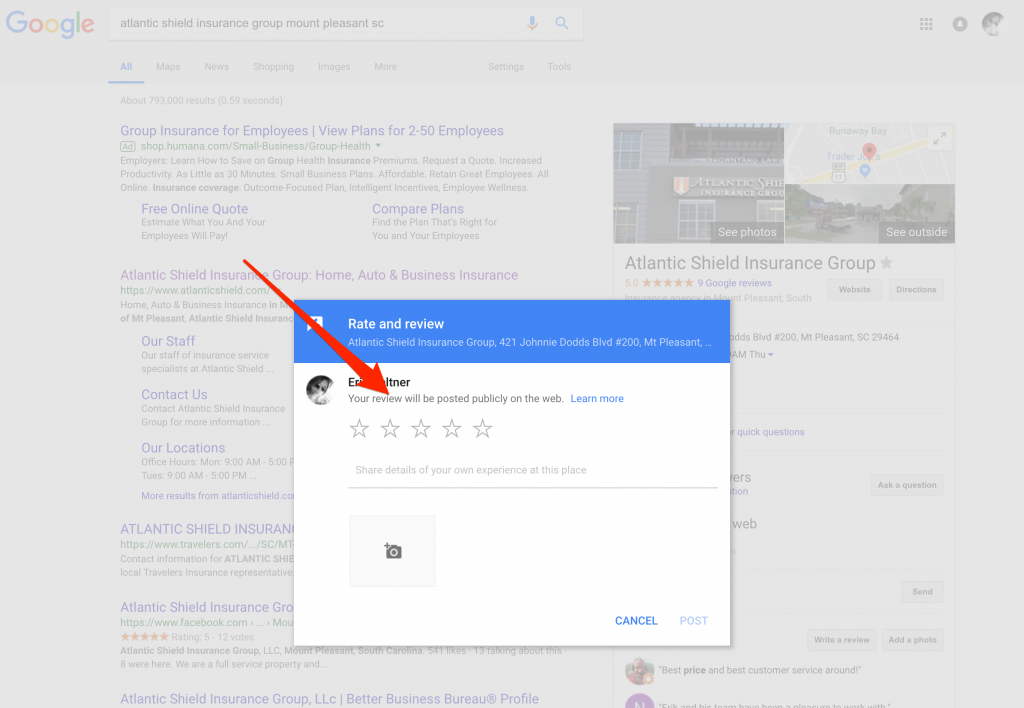Viewport: 1024px width, 708px height.
Task: Switch to the News tab
Action: (216, 67)
